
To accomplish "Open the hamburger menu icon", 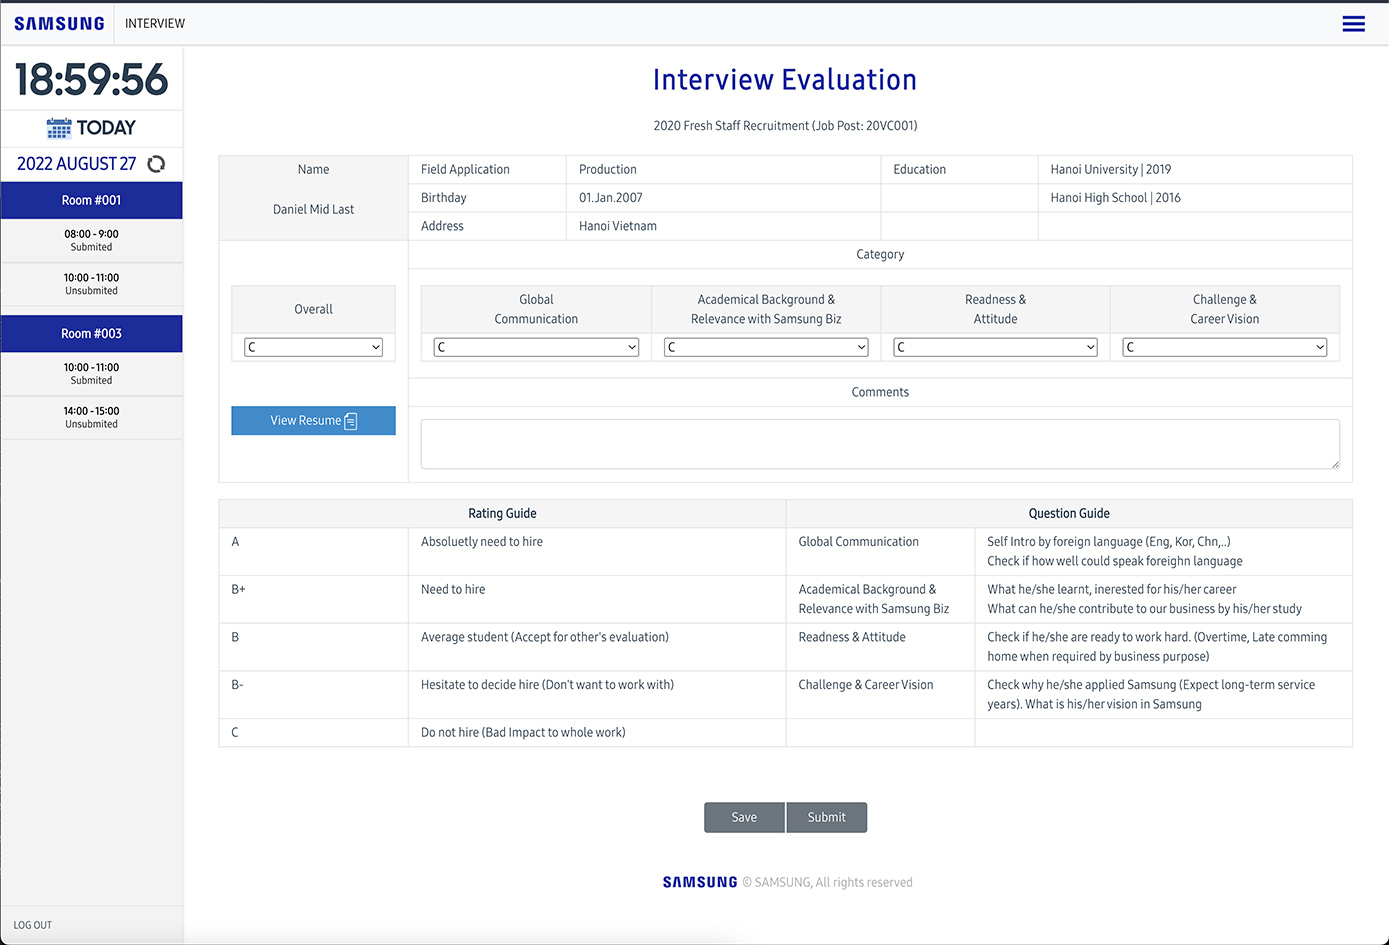I will point(1353,24).
